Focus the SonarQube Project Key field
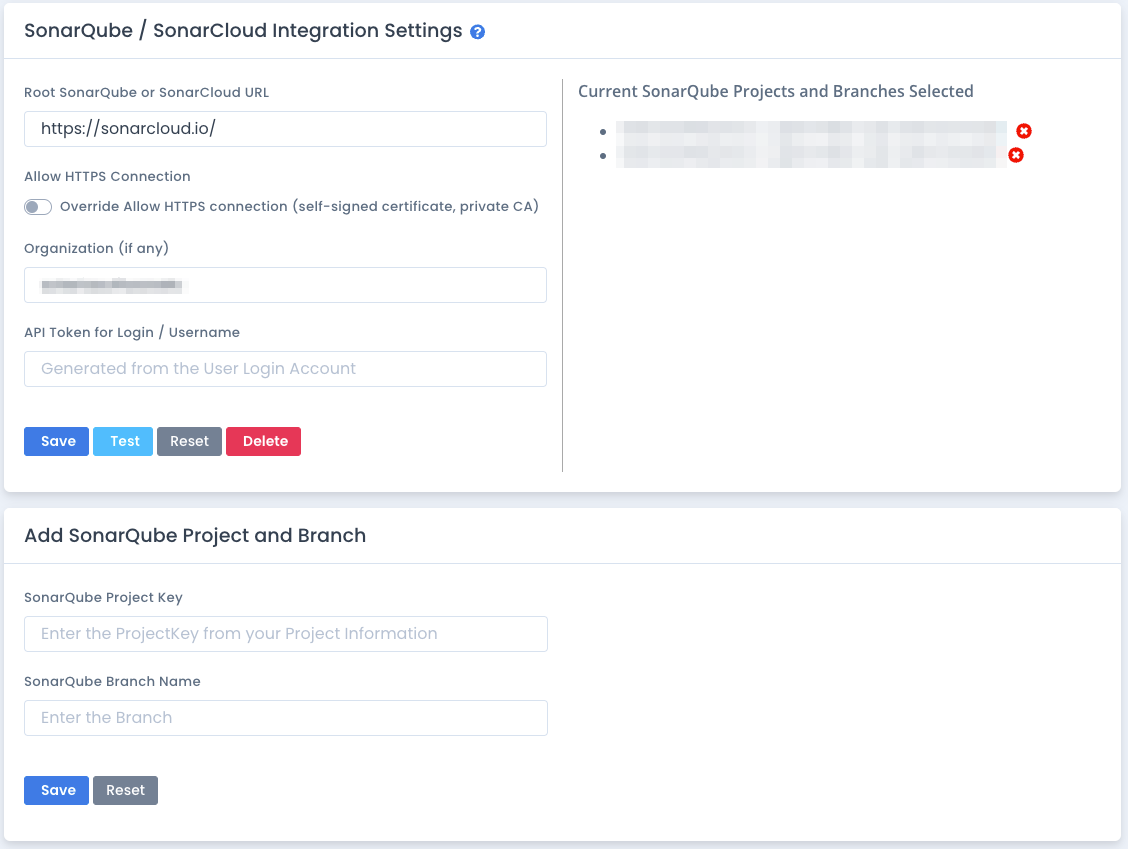1128x849 pixels. [x=286, y=634]
